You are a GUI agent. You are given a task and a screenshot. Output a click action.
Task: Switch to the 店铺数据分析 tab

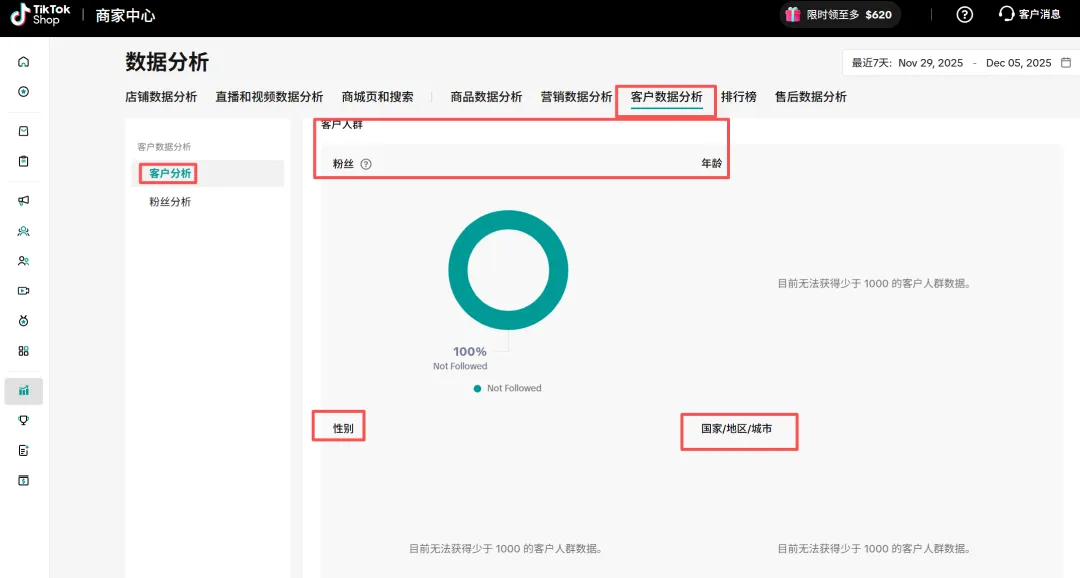(161, 97)
